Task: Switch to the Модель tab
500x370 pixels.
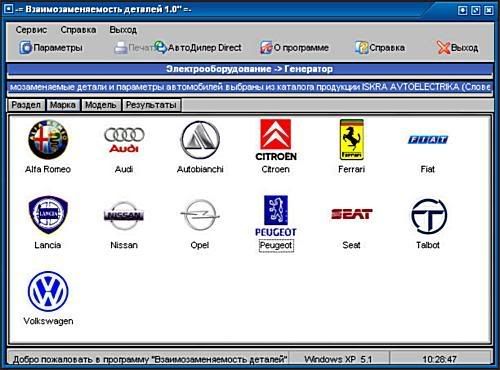Action: [x=101, y=105]
